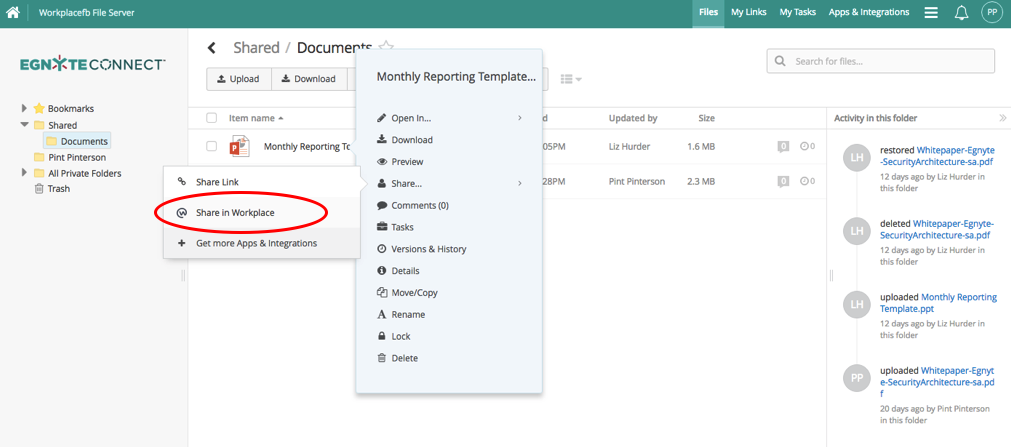Switch to the My Tasks tab

point(798,13)
